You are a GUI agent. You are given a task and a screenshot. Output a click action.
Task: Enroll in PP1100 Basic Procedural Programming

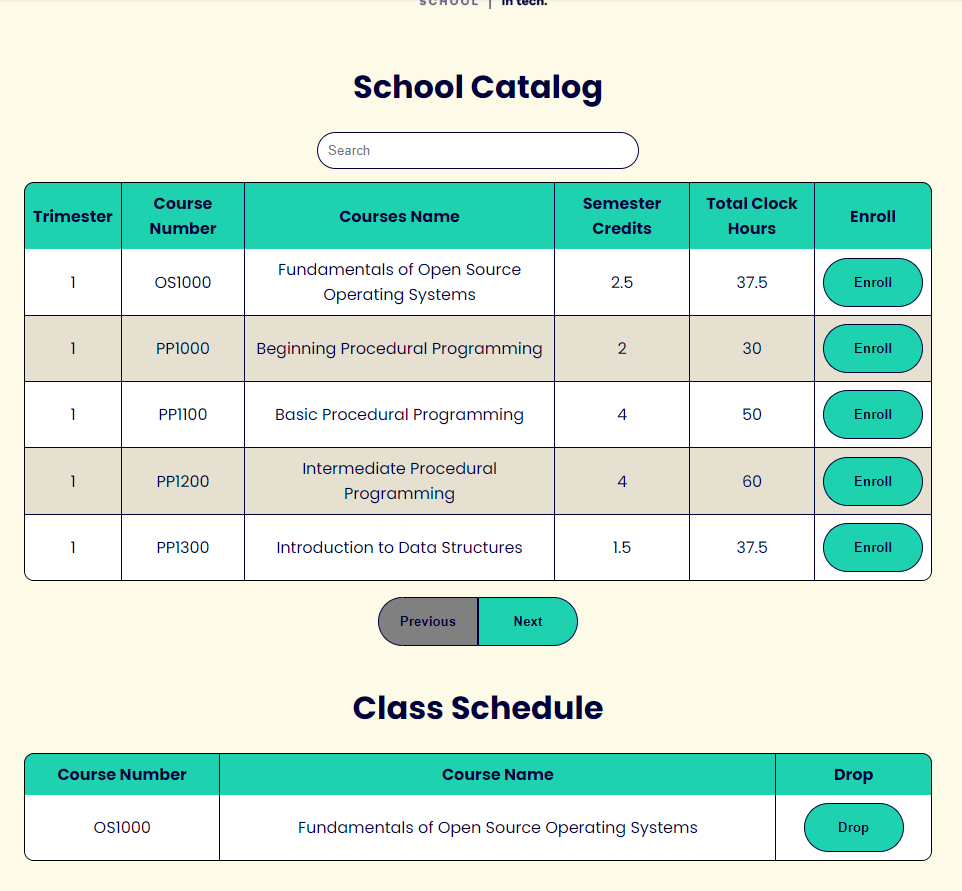pos(872,415)
